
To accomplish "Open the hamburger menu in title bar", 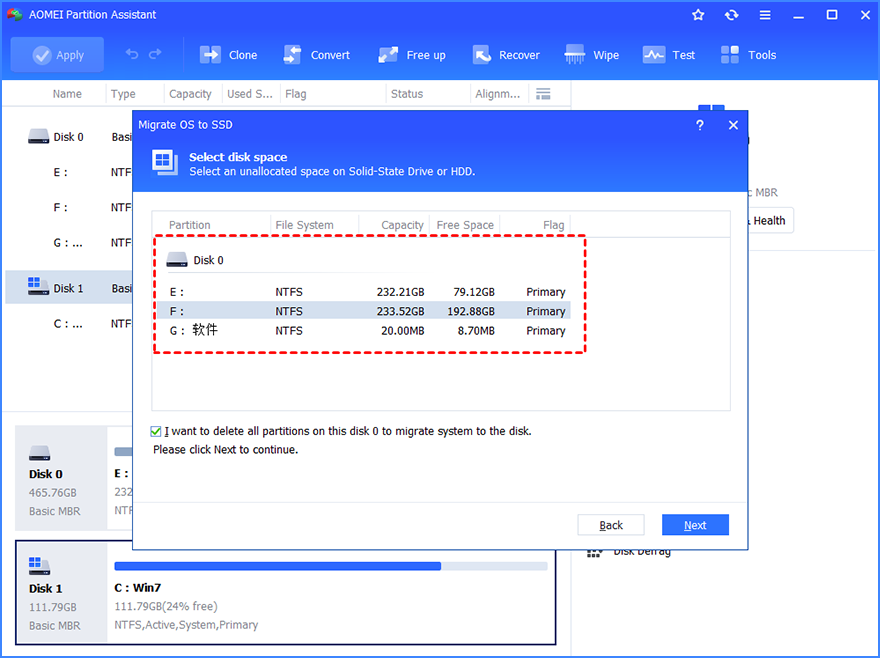I will click(x=765, y=15).
